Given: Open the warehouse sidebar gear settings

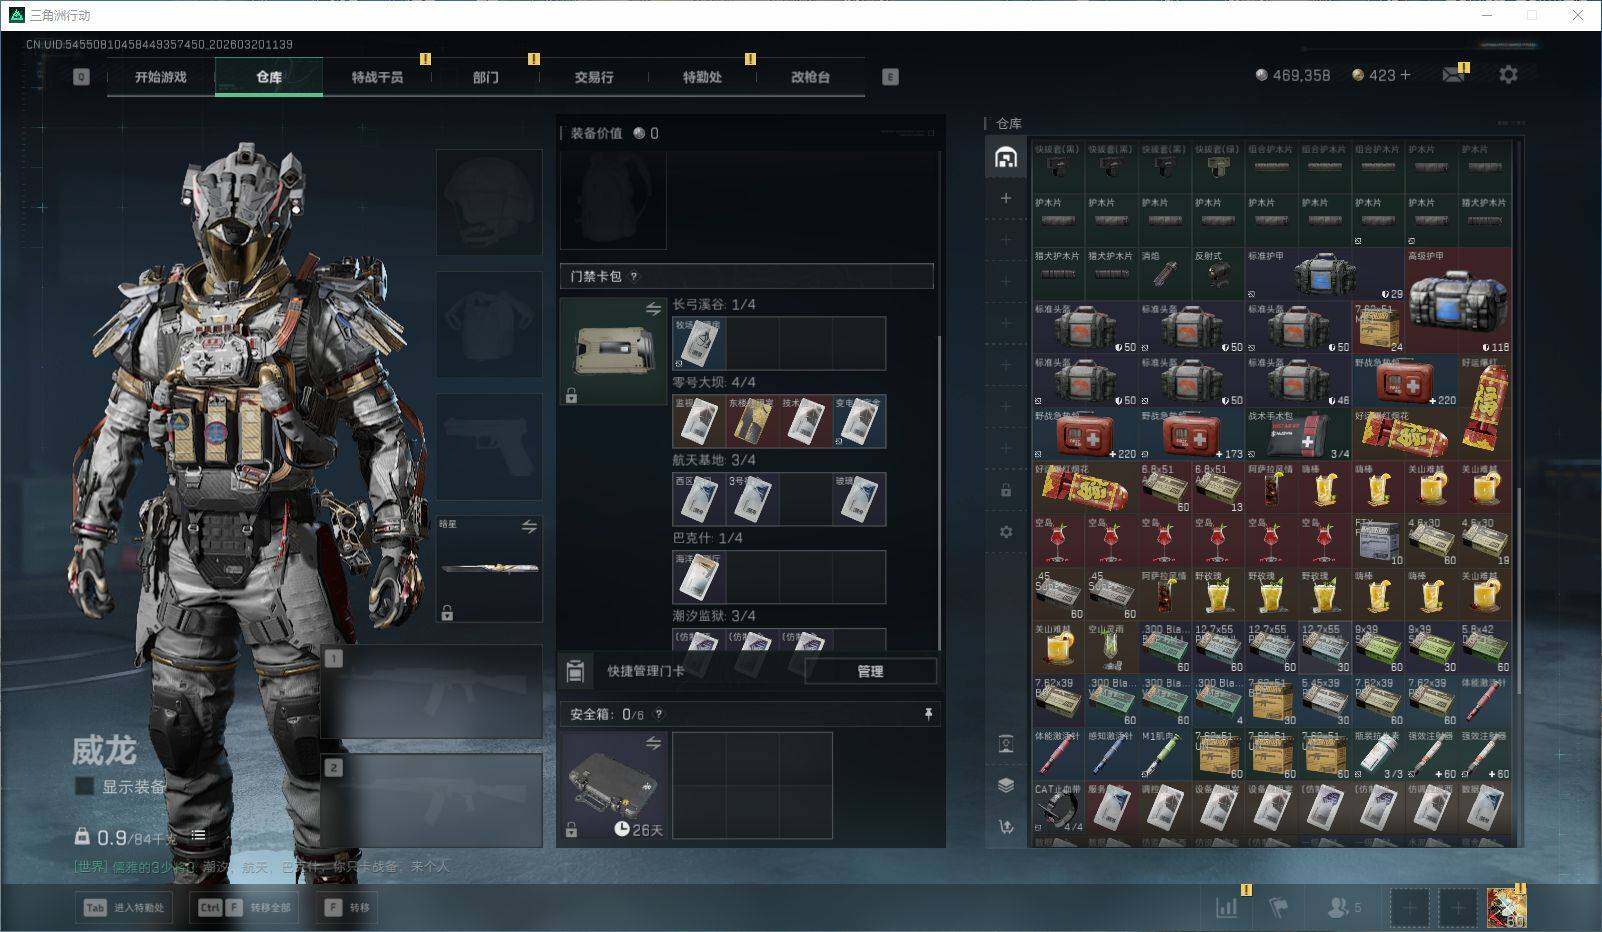Looking at the screenshot, I should 1006,532.
